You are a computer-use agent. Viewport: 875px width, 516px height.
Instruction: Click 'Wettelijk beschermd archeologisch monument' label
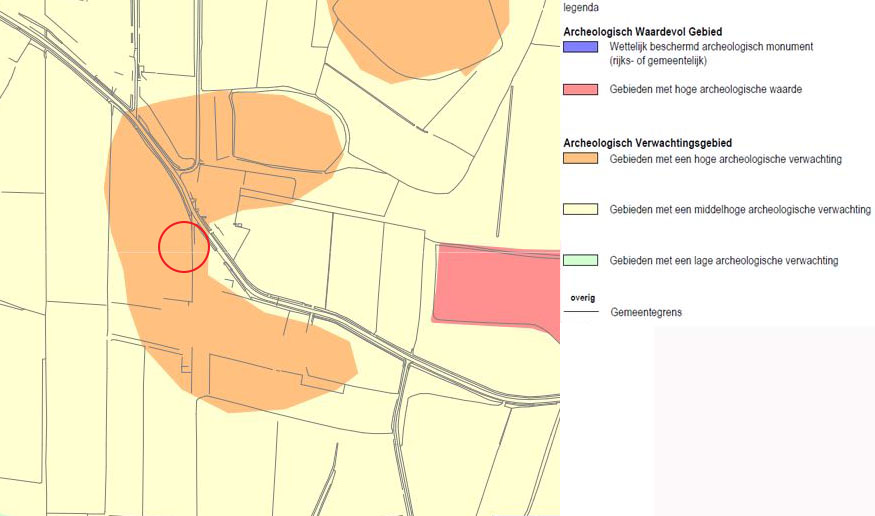coord(711,47)
